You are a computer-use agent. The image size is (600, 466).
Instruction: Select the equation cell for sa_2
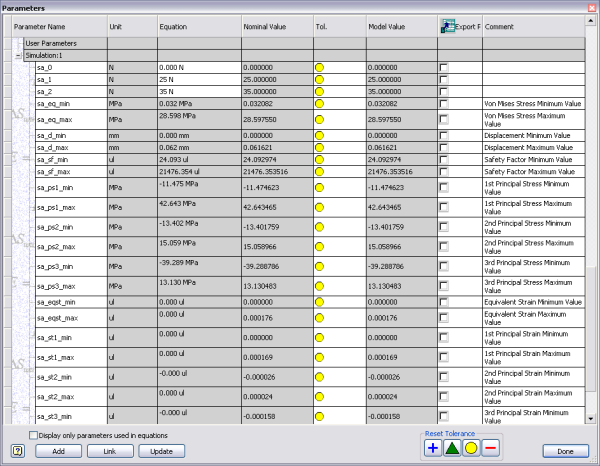[197, 89]
